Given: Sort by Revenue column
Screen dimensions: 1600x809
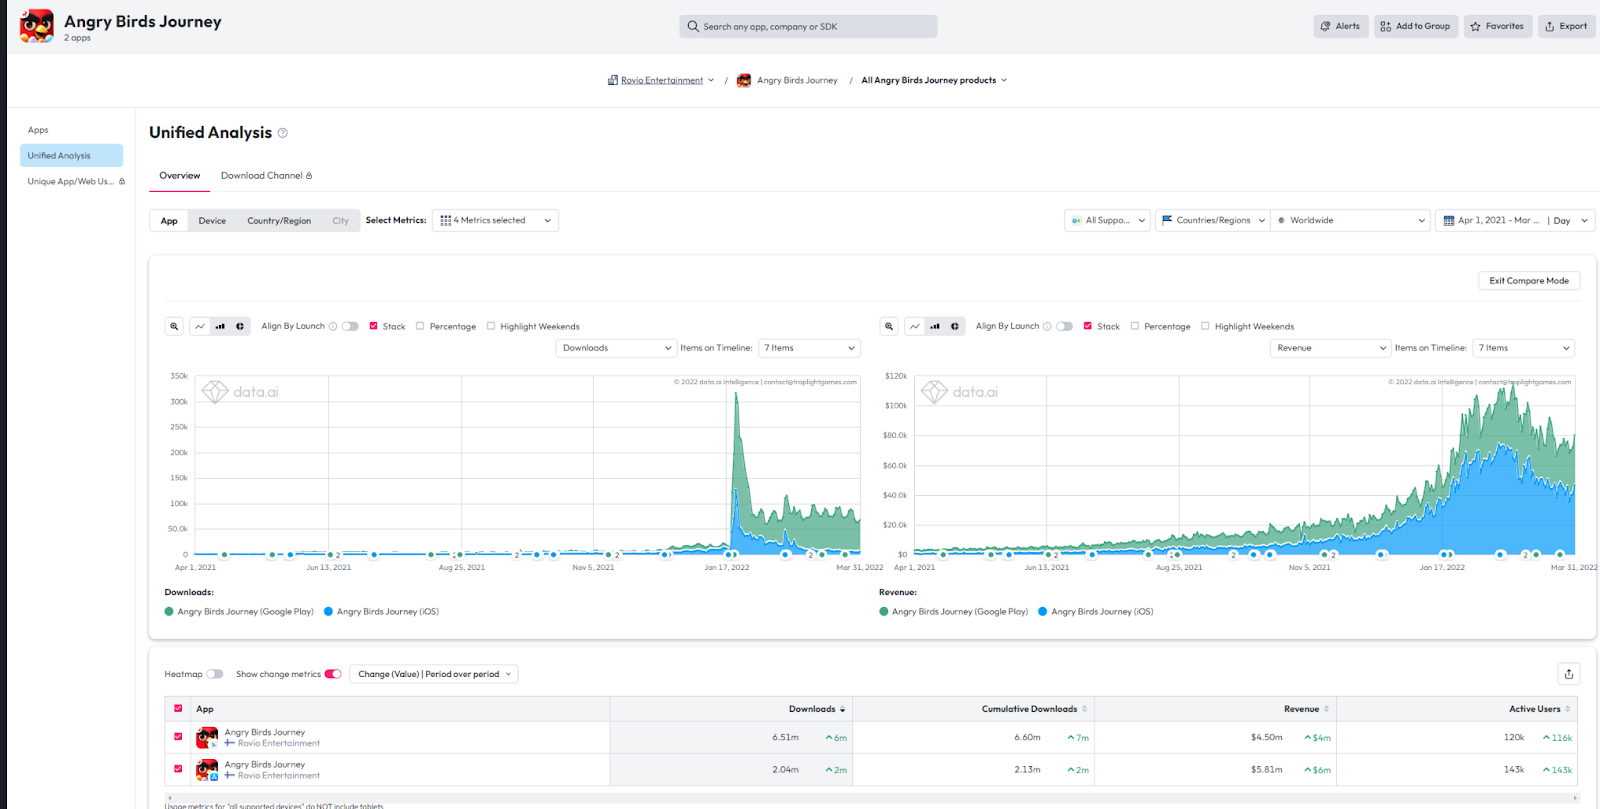Looking at the screenshot, I should point(1326,709).
